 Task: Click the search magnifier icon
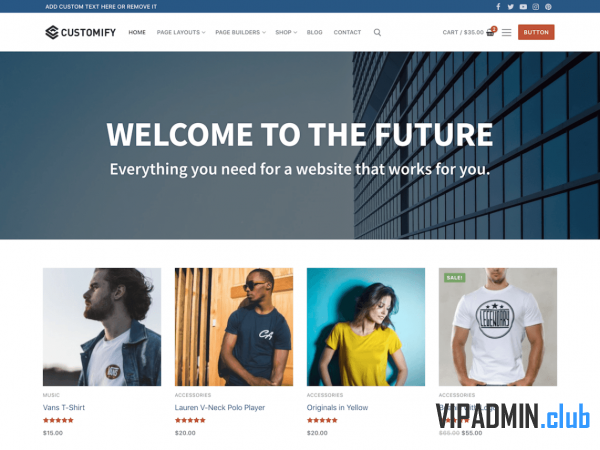click(x=377, y=33)
